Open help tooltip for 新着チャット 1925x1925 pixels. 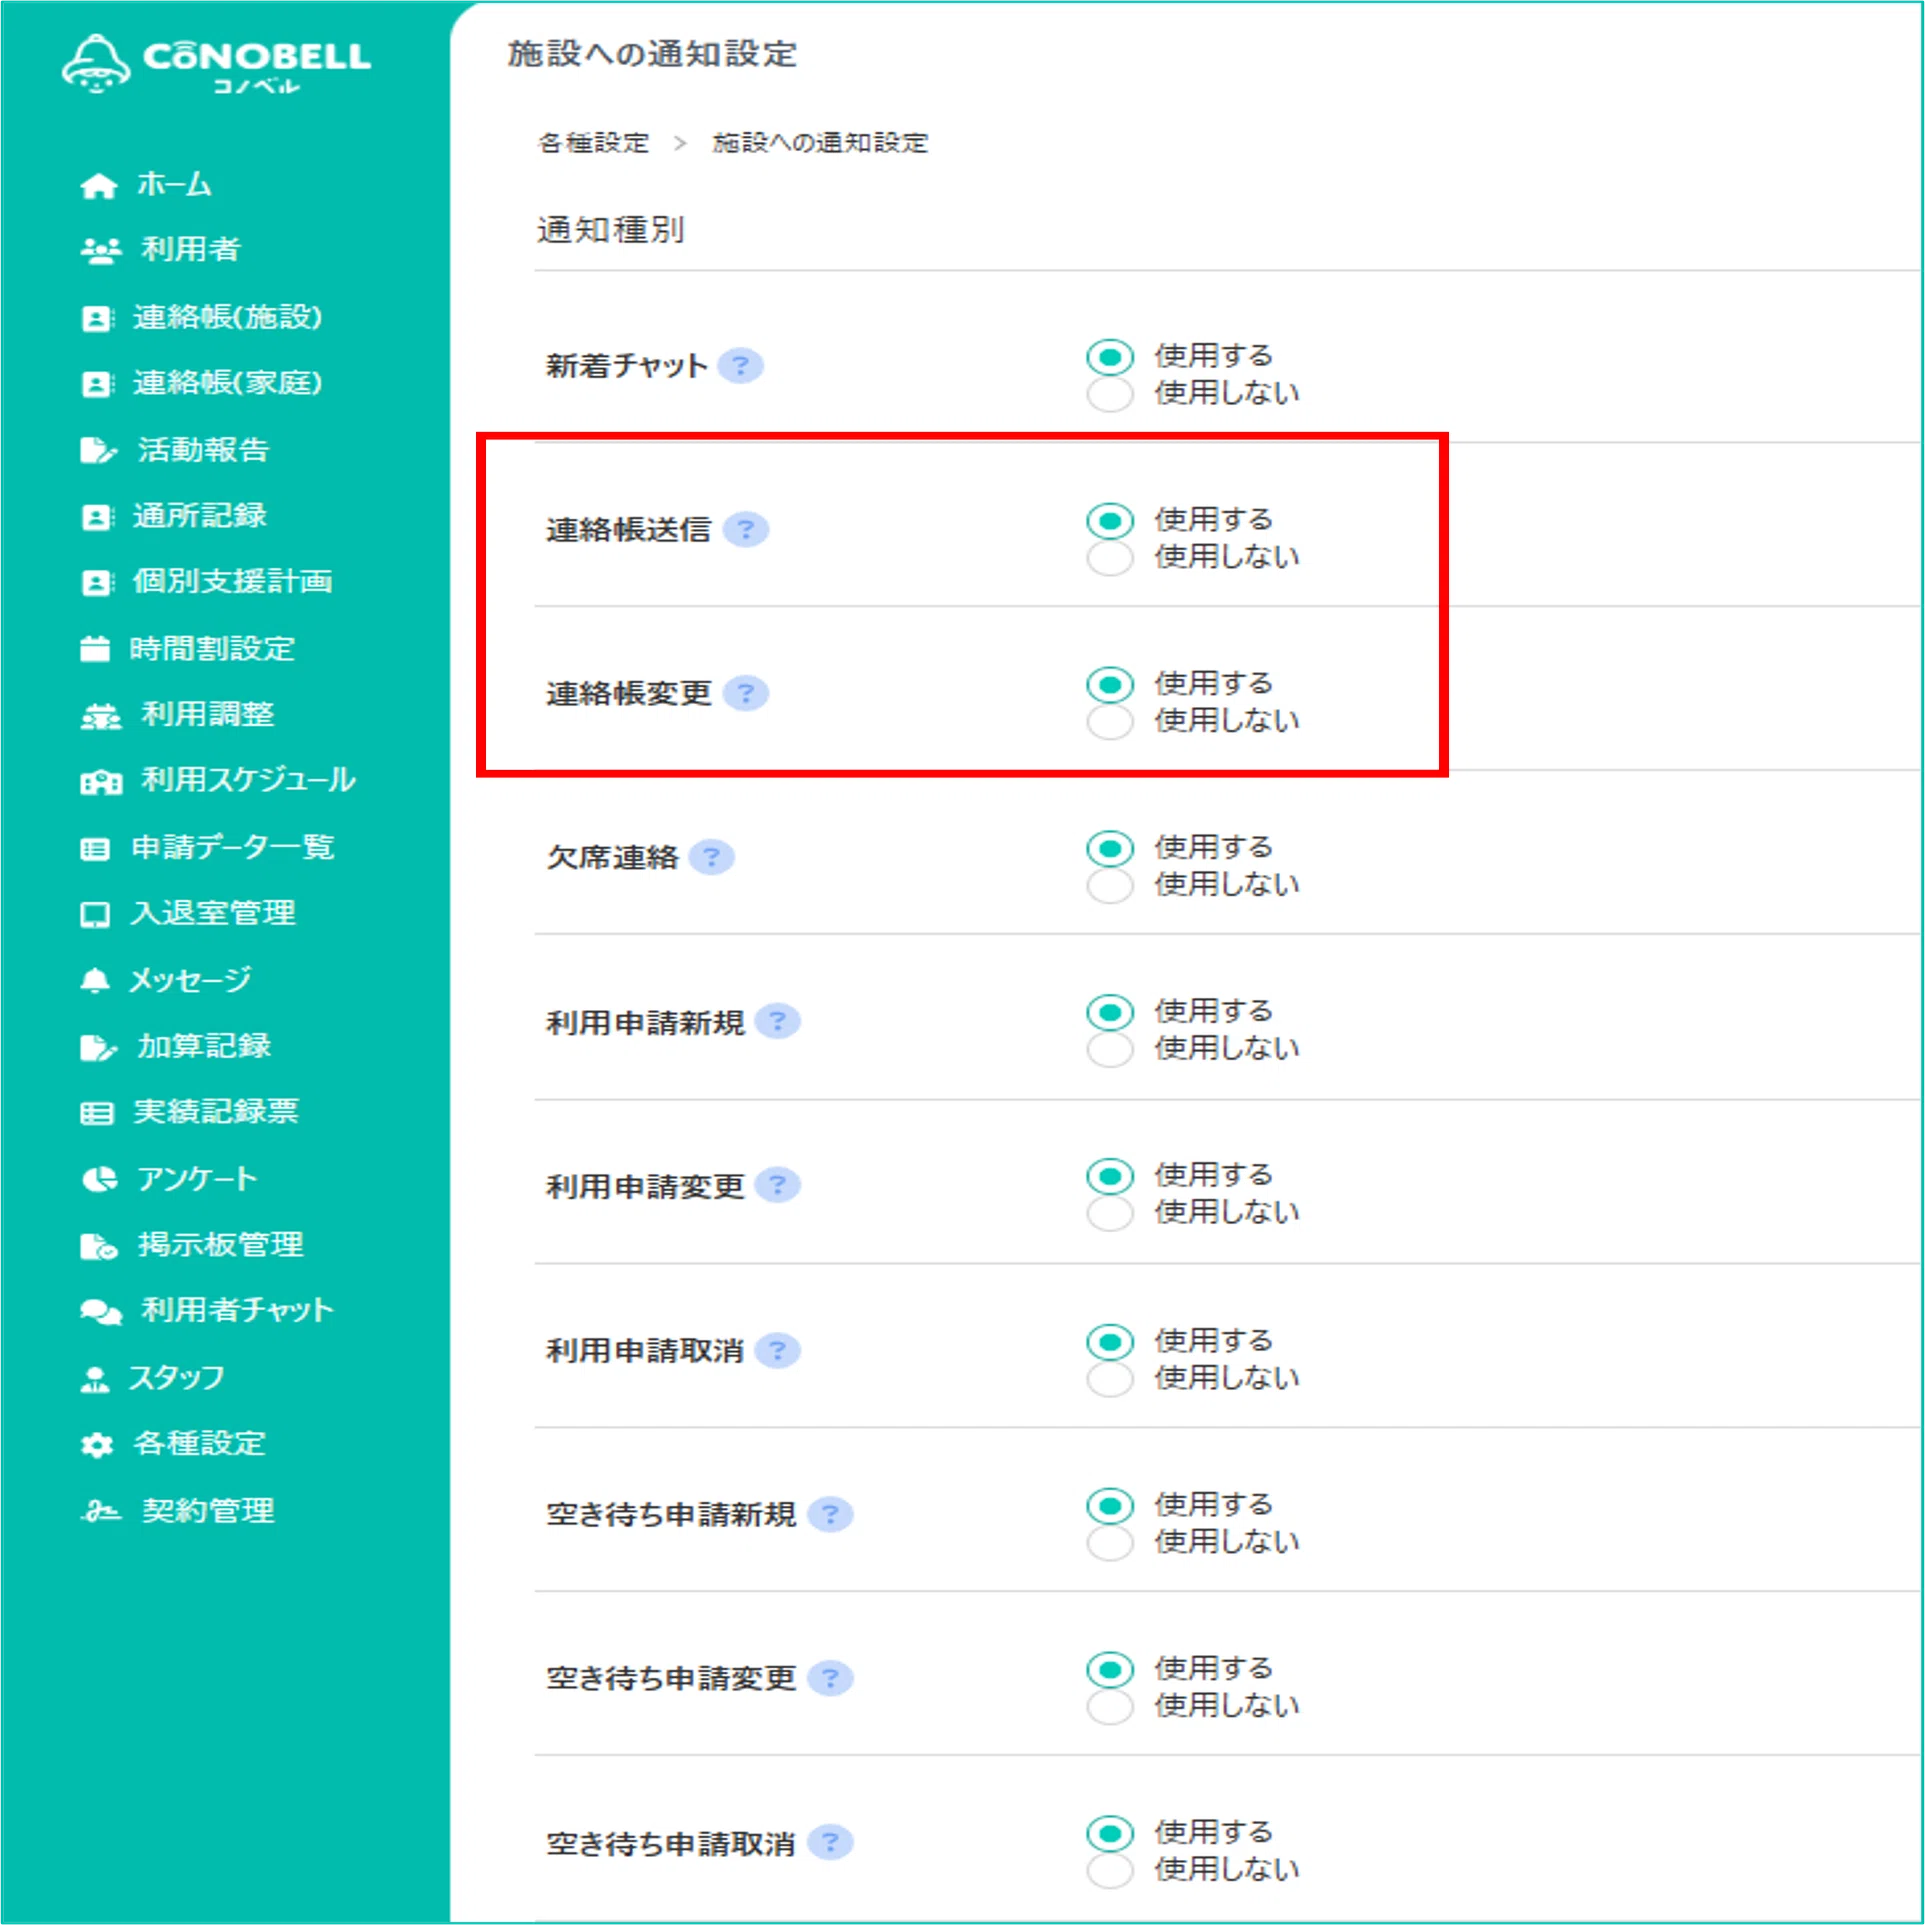pyautogui.click(x=740, y=366)
